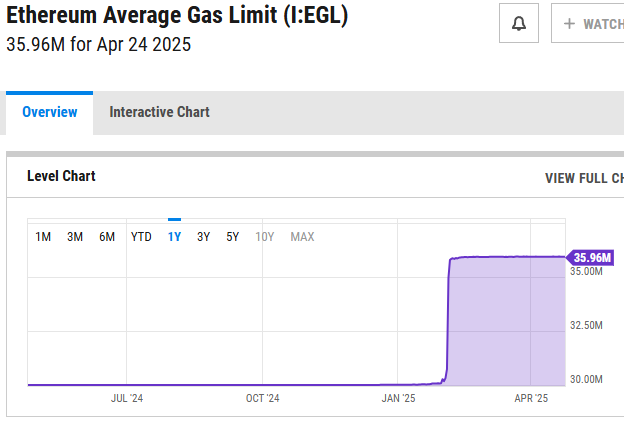Switch chart to 3Y range

[203, 237]
